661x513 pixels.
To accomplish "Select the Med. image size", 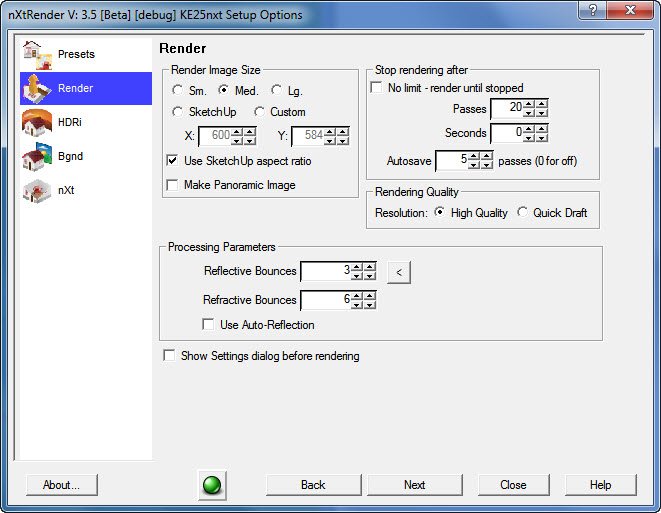I will click(223, 90).
